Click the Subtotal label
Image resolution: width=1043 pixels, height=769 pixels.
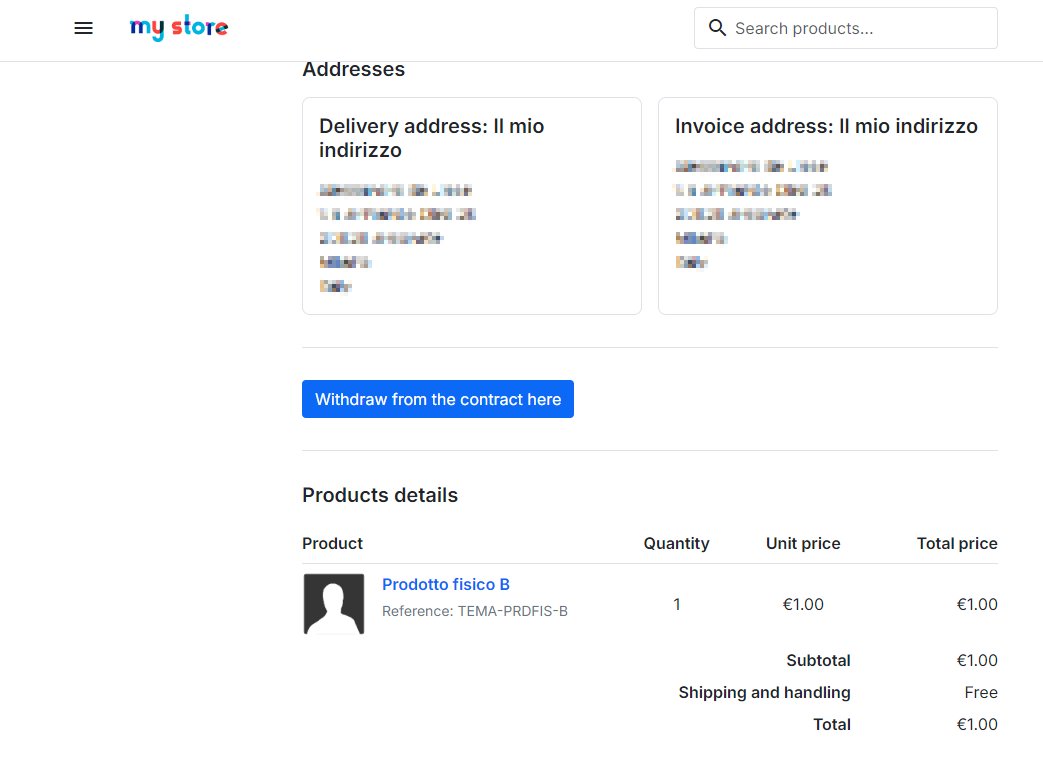click(818, 661)
